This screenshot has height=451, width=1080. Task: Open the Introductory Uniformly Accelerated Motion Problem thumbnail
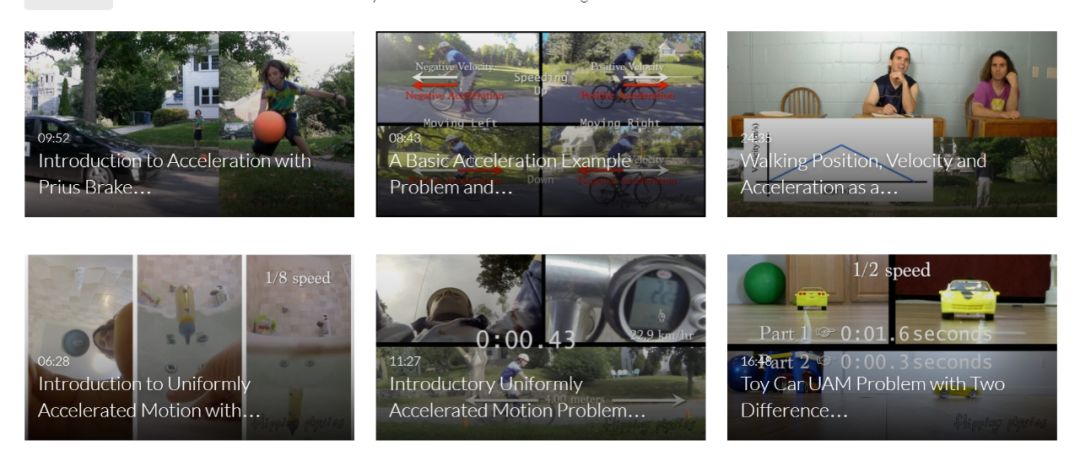541,347
